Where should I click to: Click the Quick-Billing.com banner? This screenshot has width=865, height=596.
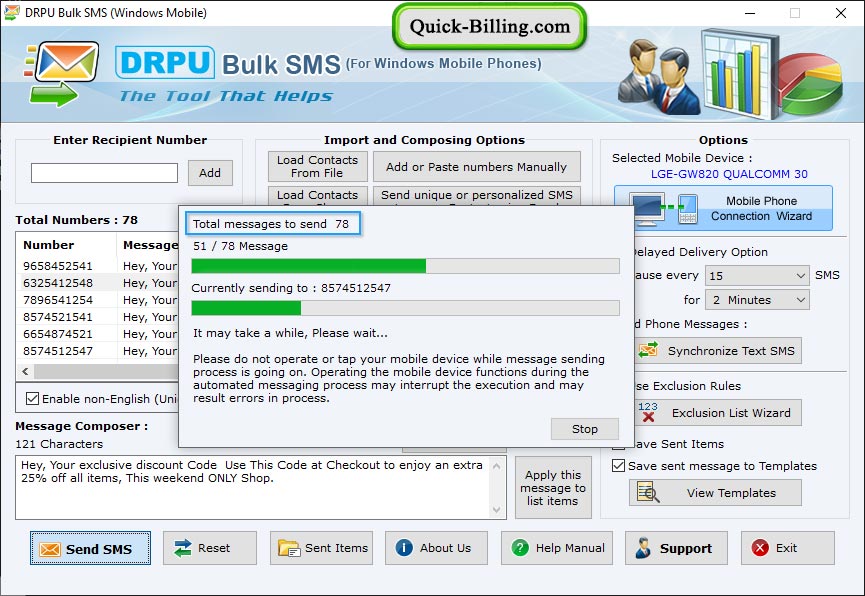click(489, 26)
